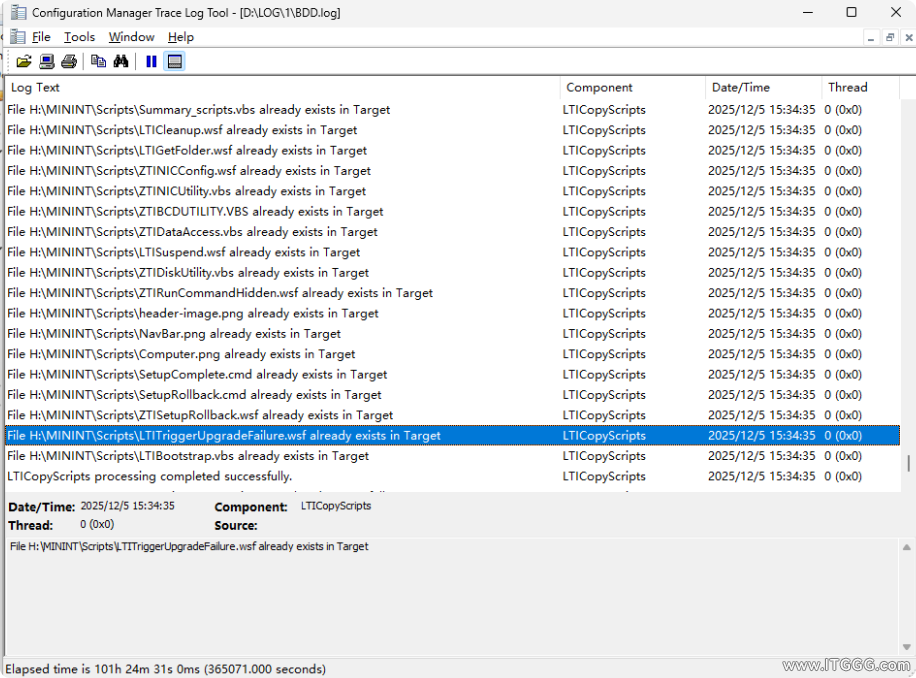Toggle the Show/Hide details pane button
Image resolution: width=916 pixels, height=678 pixels.
tap(175, 61)
